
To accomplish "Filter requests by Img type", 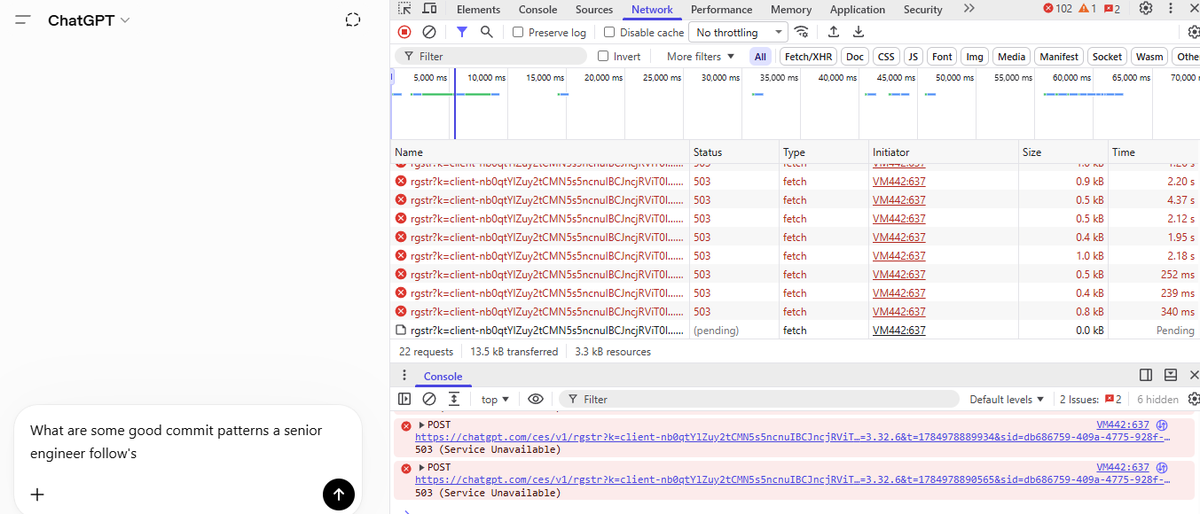I will (975, 56).
